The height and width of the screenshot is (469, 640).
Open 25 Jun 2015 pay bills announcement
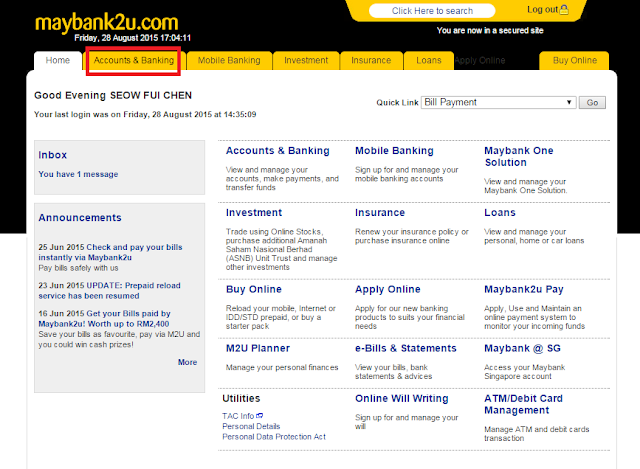pyautogui.click(x=110, y=252)
